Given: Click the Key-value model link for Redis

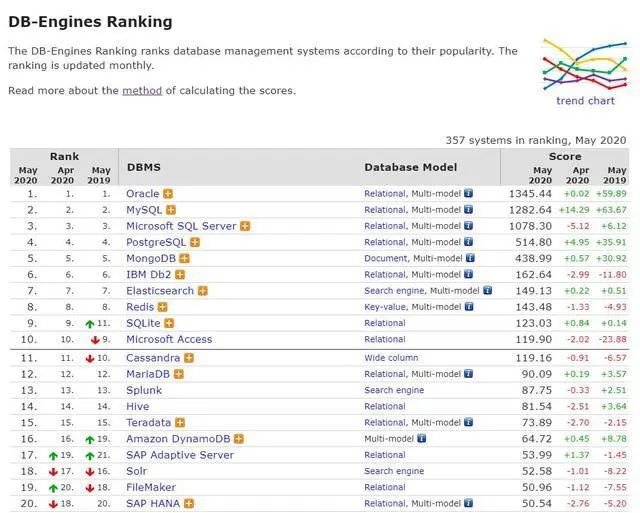Looking at the screenshot, I should (x=385, y=307).
